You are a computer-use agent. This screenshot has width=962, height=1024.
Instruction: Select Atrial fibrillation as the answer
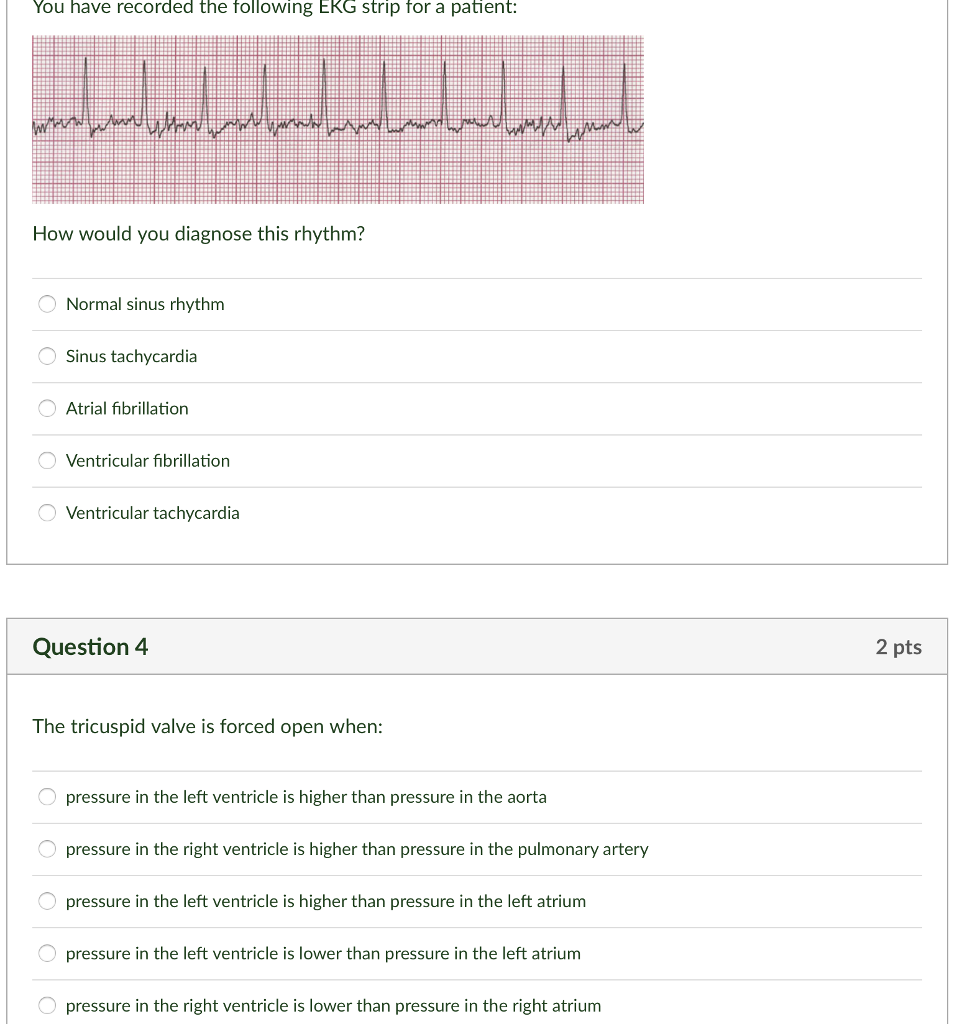[47, 408]
